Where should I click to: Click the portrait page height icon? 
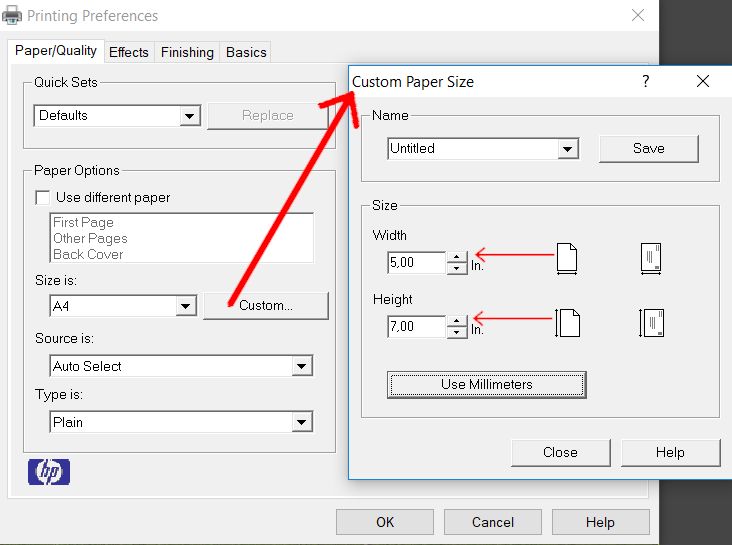[567, 323]
